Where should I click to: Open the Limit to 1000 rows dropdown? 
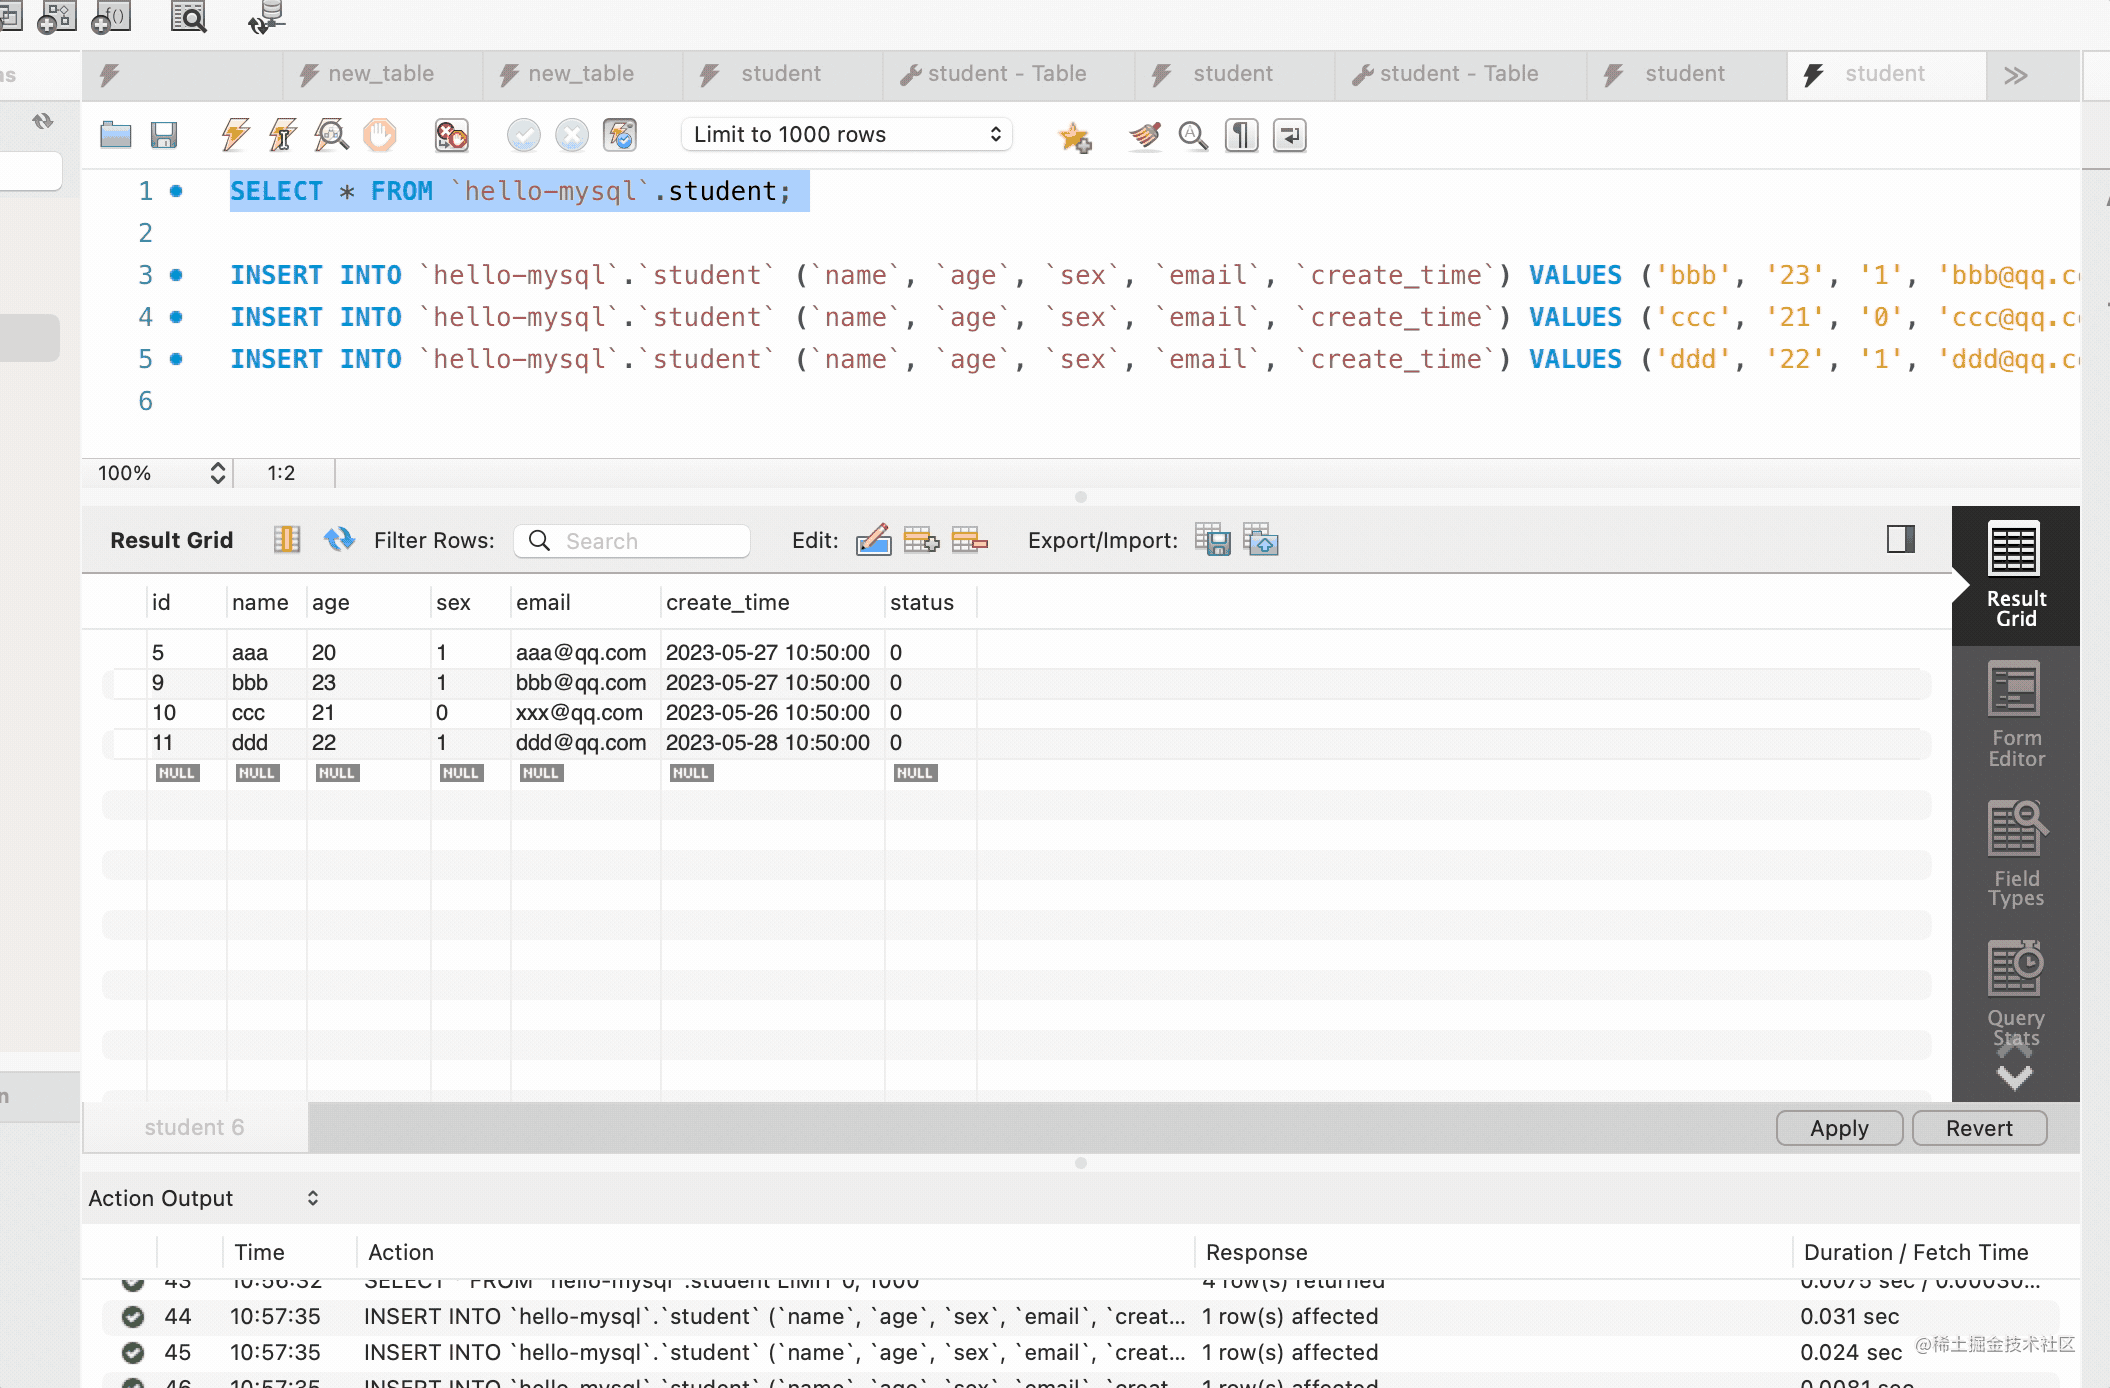tap(846, 135)
